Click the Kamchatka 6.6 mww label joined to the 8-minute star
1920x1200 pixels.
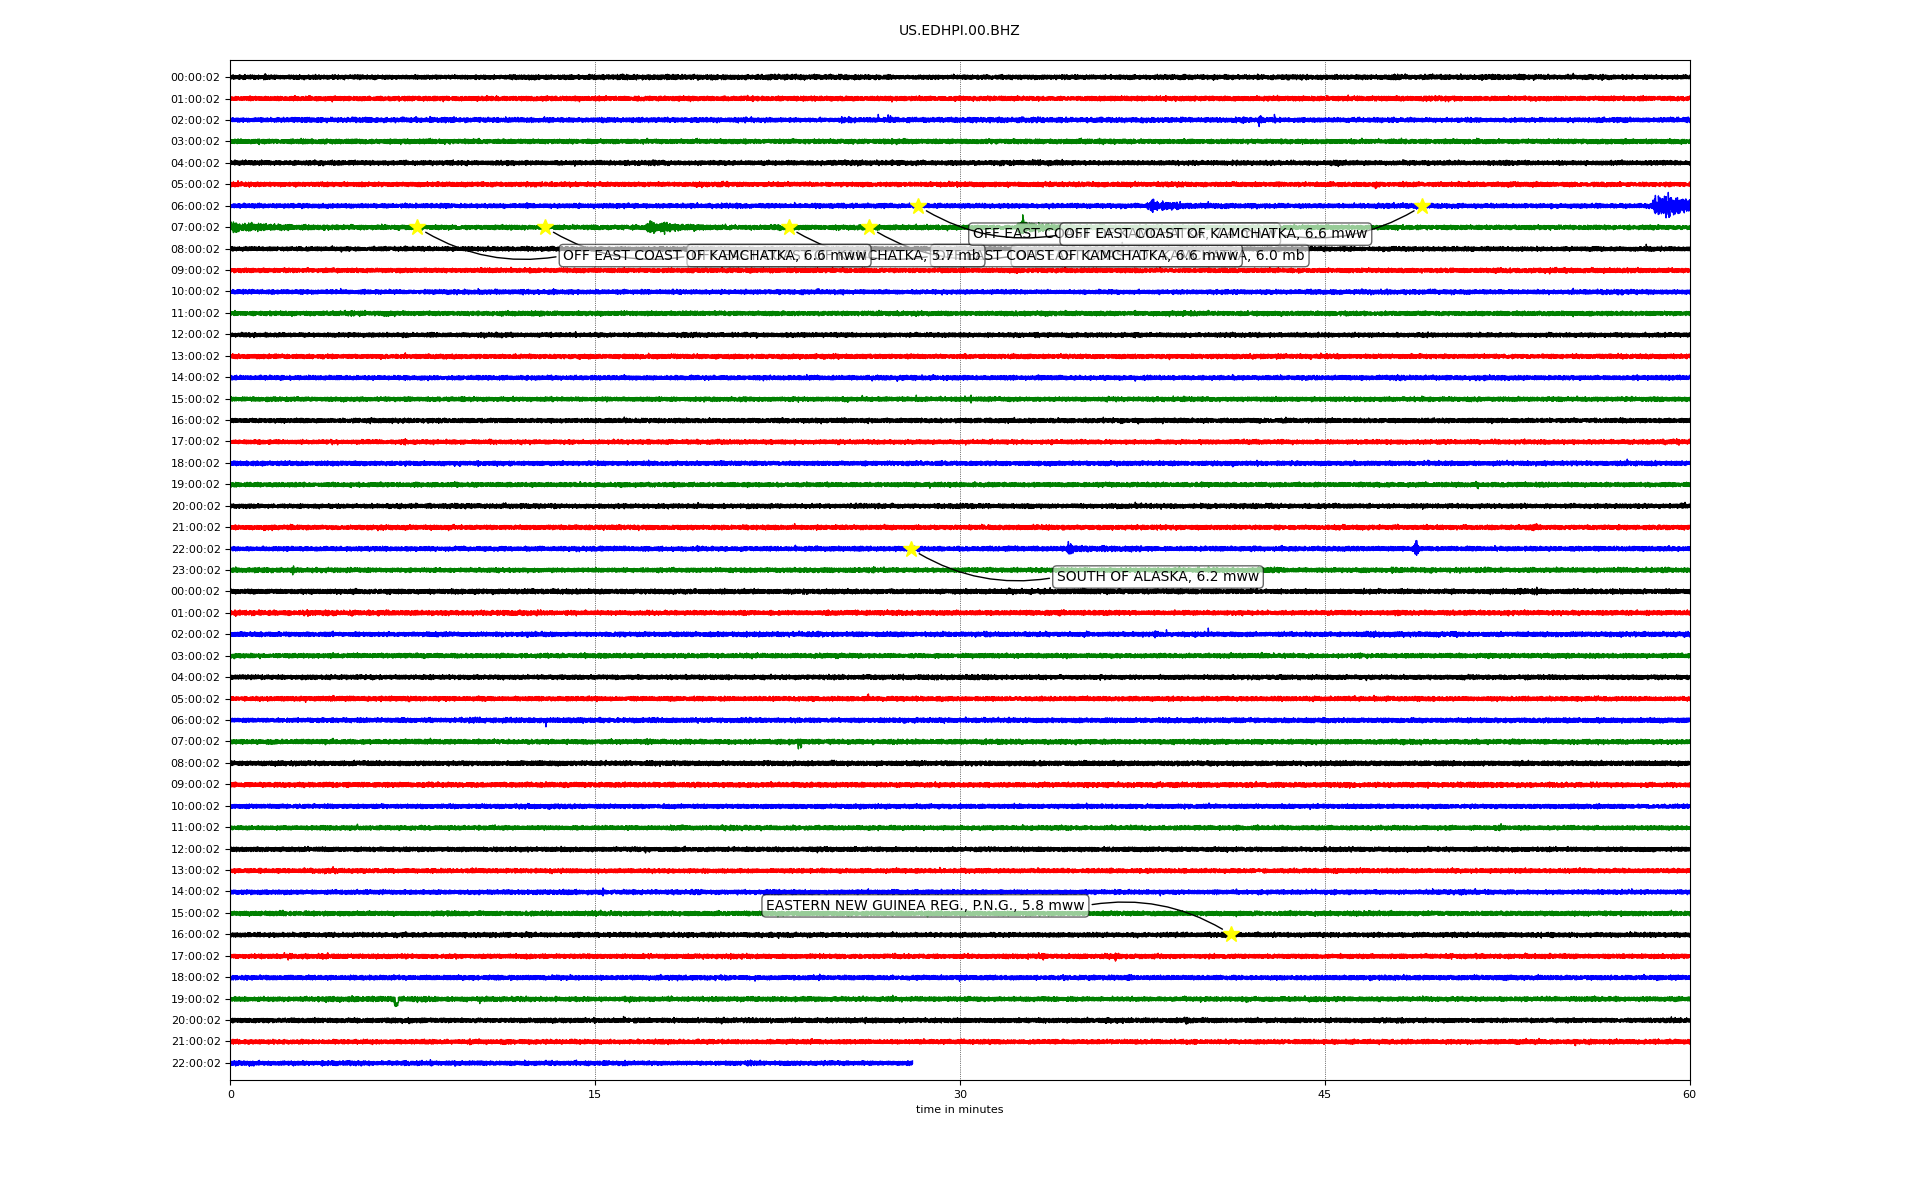pyautogui.click(x=714, y=256)
